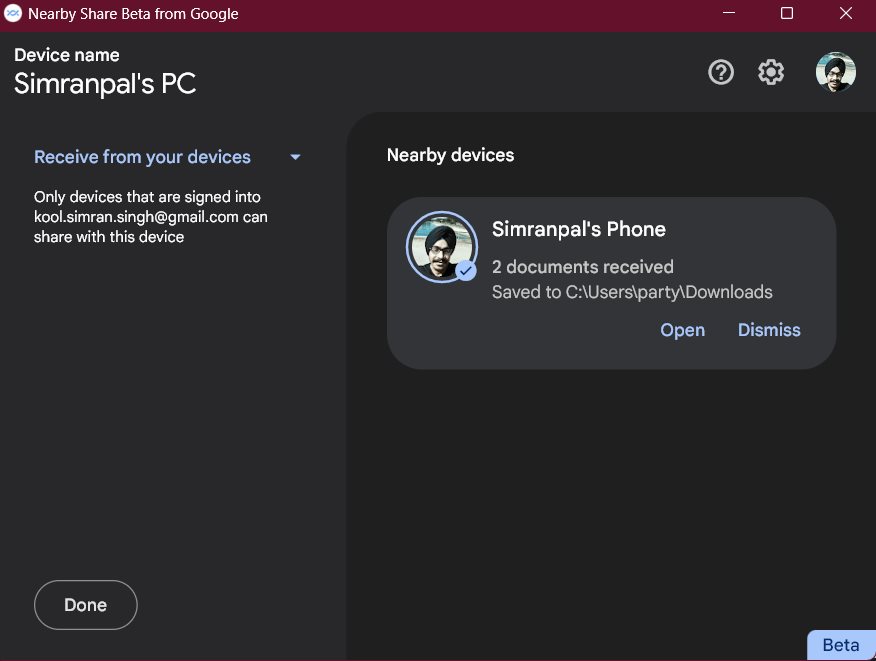
Task: Click the kool.simran.singh@gmail.com visibility description
Action: point(150,217)
